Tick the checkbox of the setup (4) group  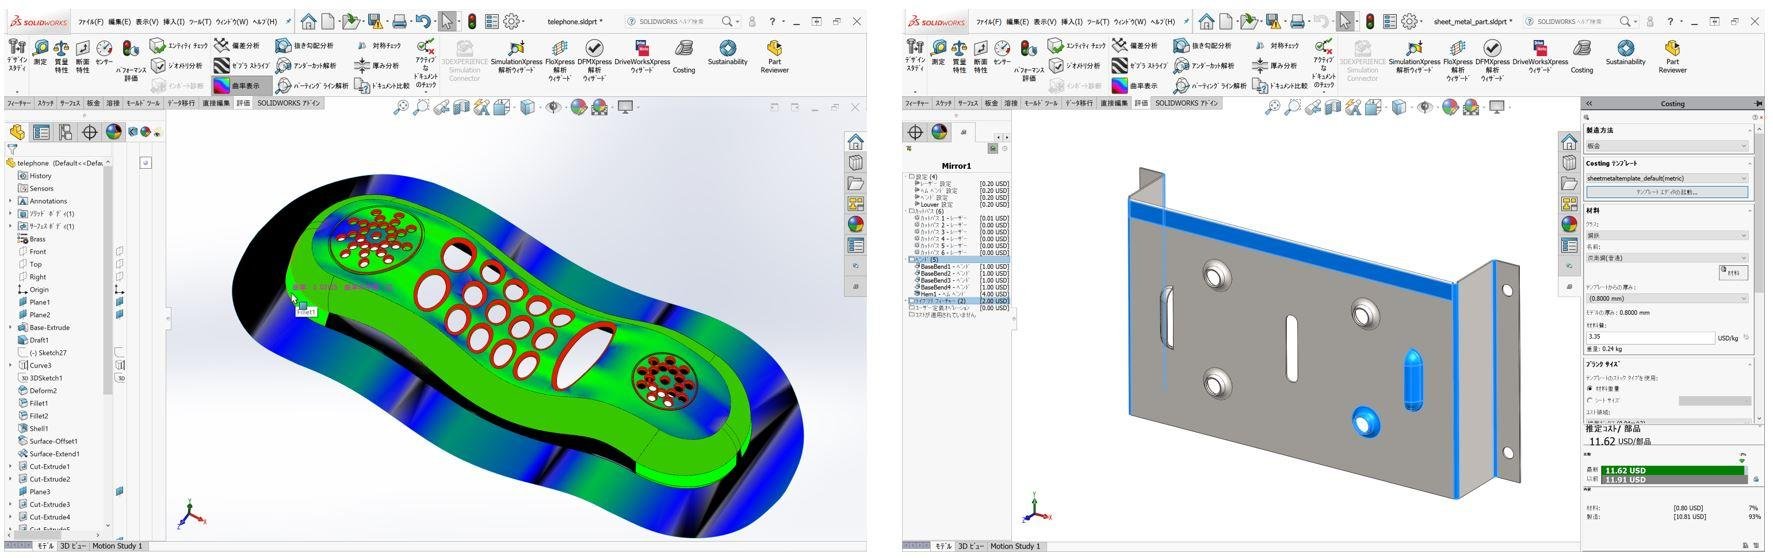(911, 177)
